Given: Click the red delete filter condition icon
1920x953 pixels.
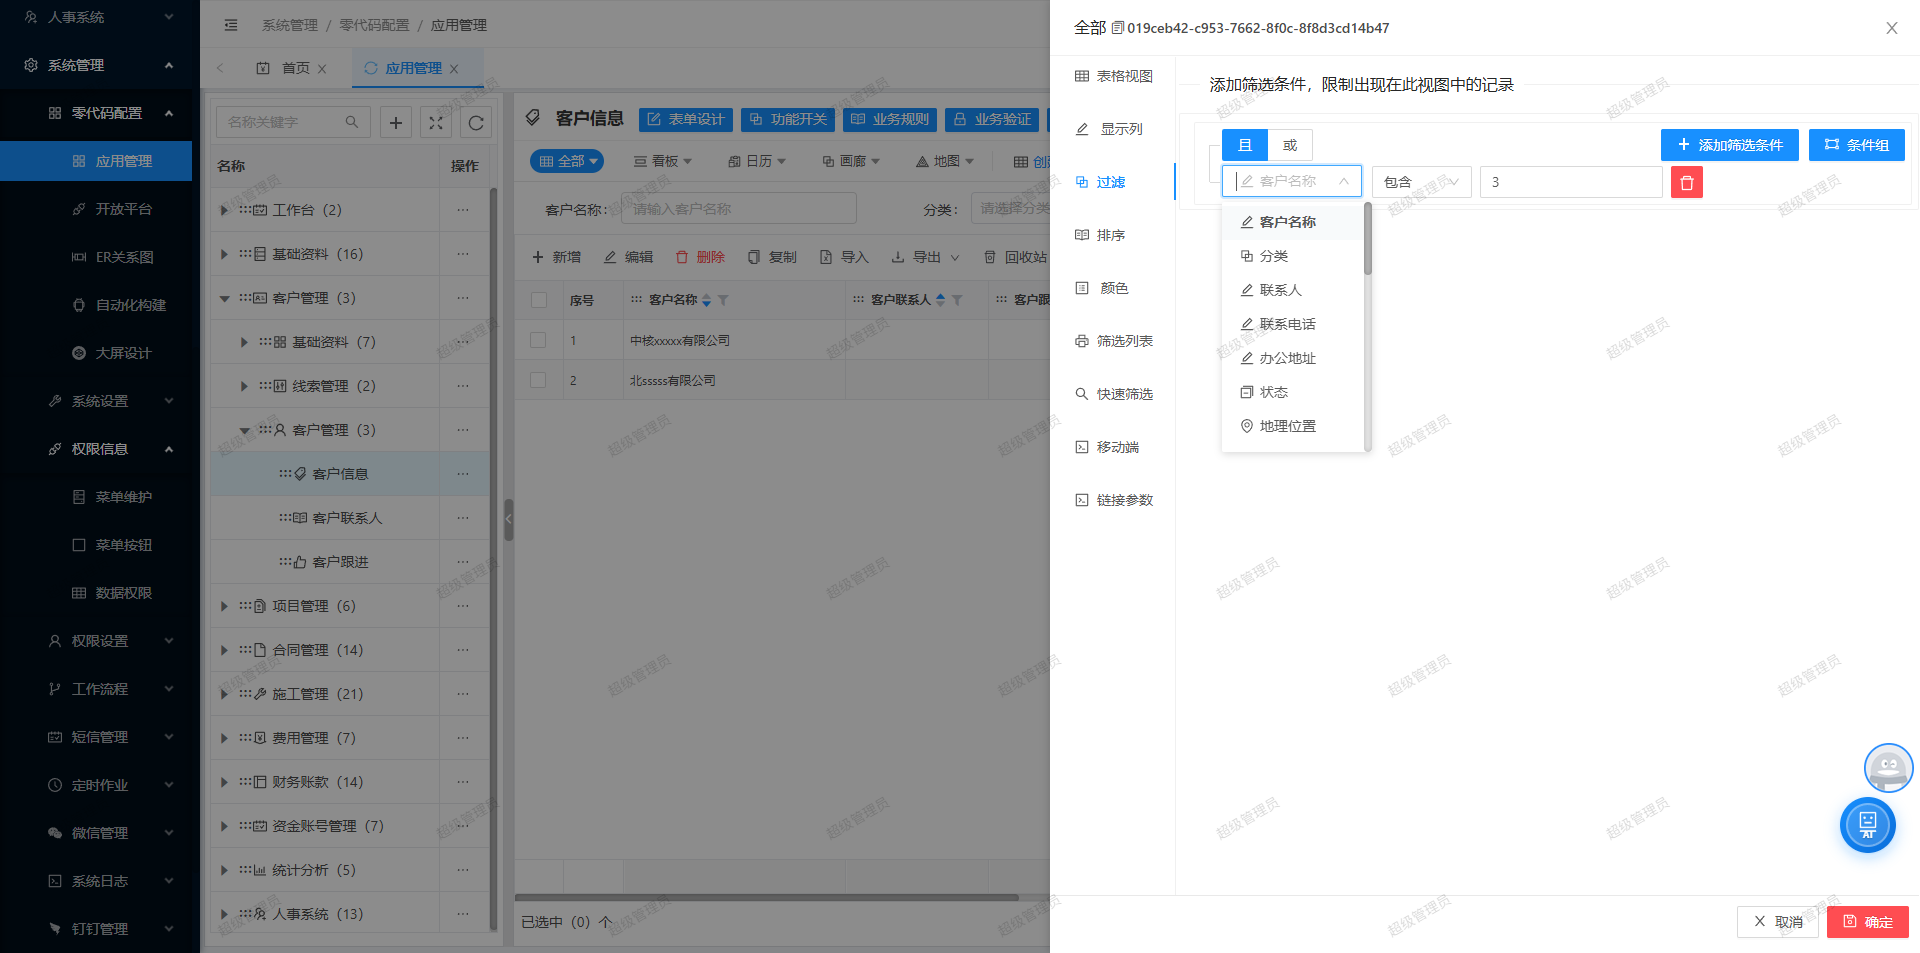Looking at the screenshot, I should [1686, 182].
